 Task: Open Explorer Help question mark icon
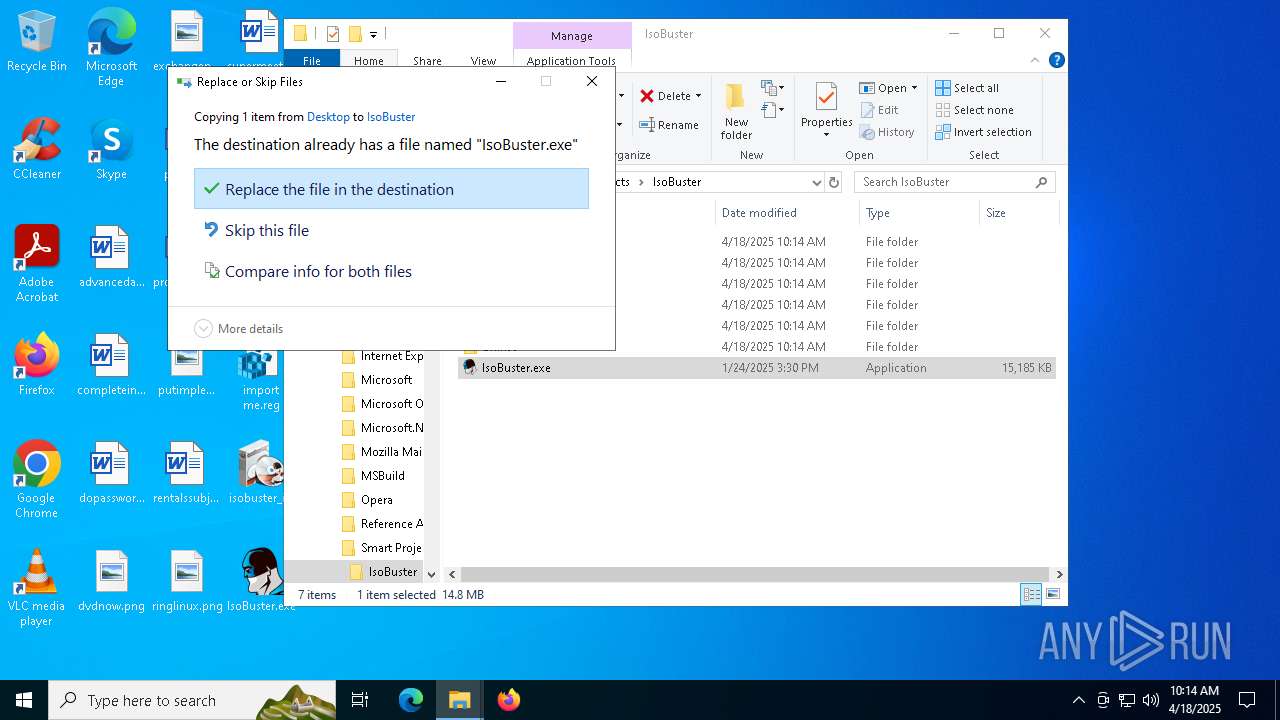tap(1057, 60)
